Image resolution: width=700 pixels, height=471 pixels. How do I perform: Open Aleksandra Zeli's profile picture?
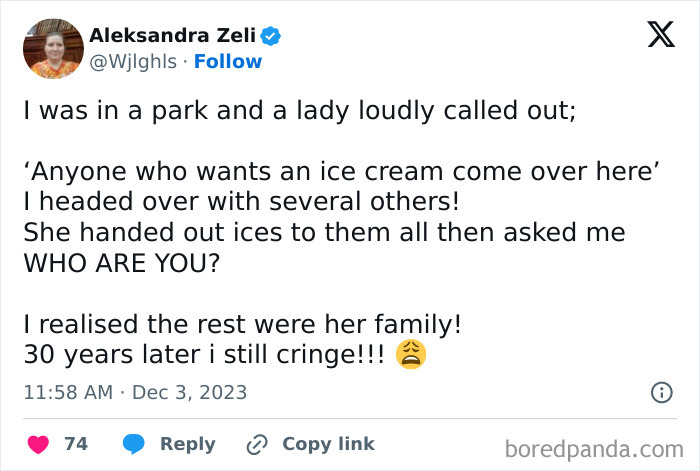click(51, 48)
